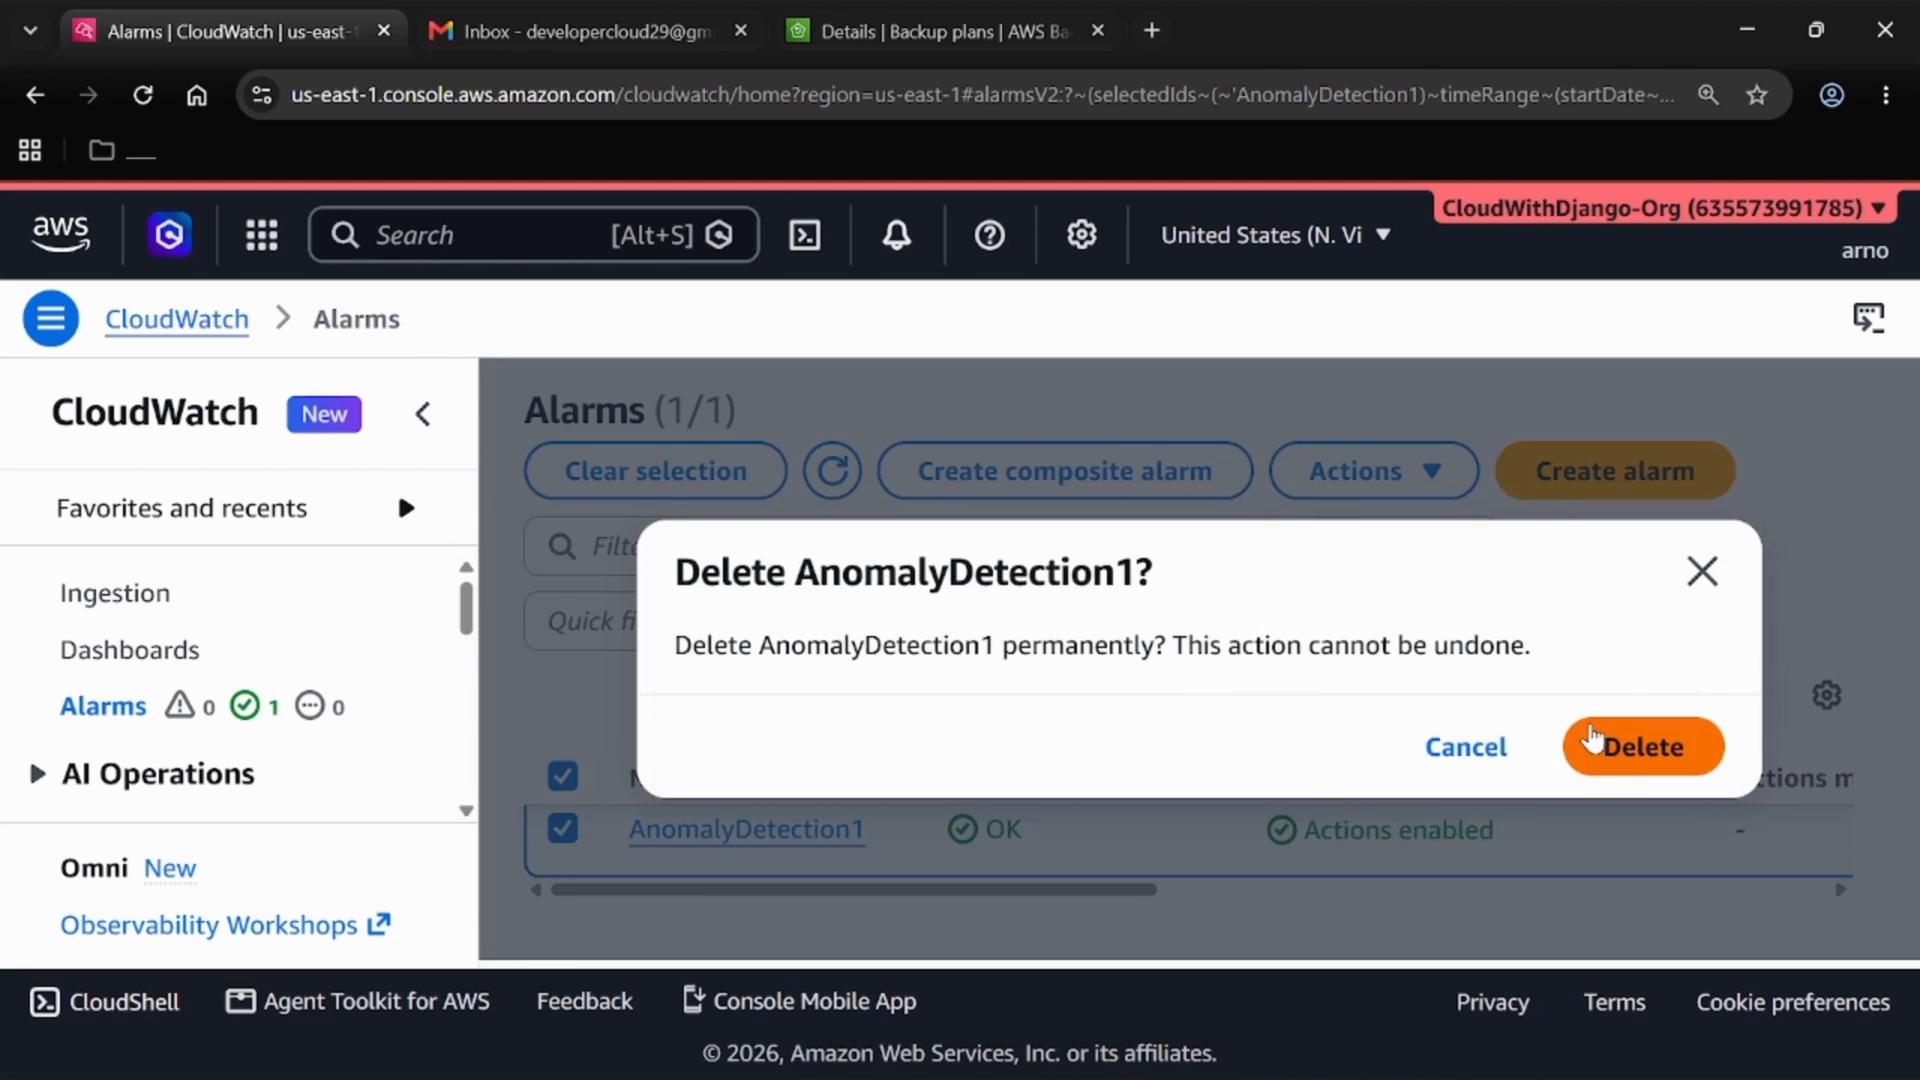The width and height of the screenshot is (1920, 1080).
Task: Expand the AI Operations tree item
Action: 37,774
